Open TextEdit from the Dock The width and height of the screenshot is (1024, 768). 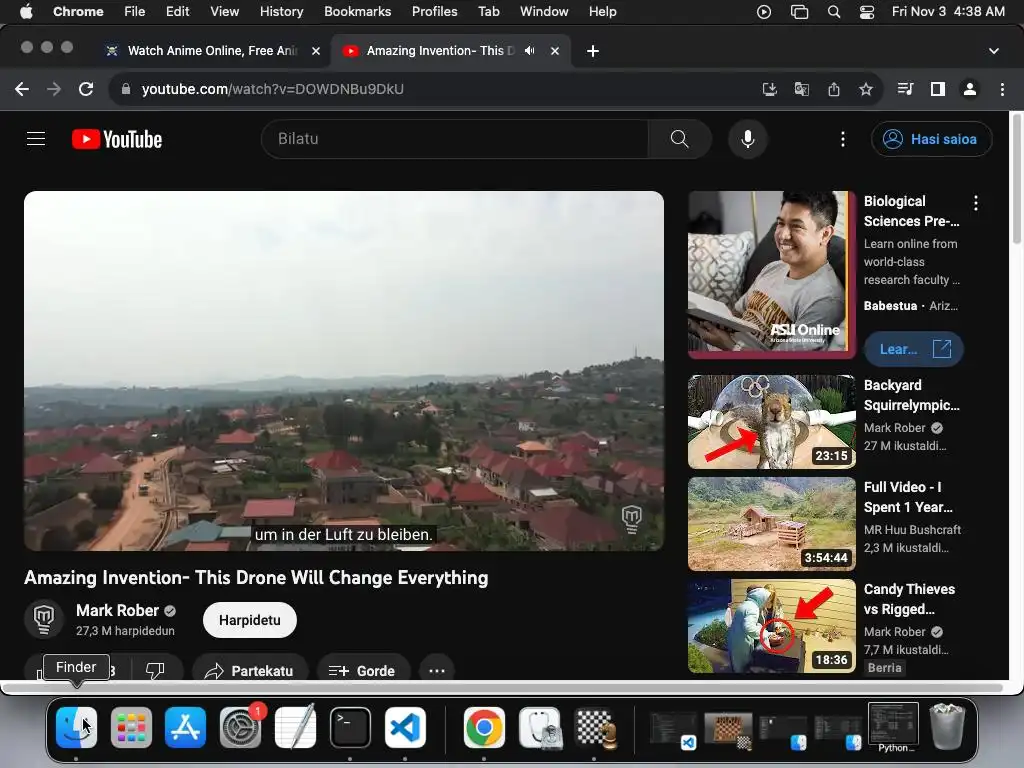point(295,728)
